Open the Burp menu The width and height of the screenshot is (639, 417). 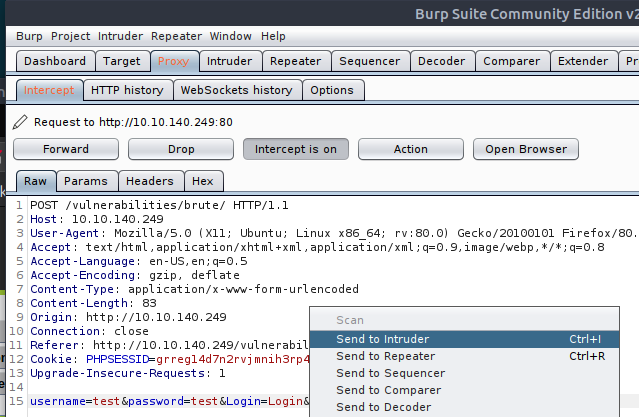[x=29, y=36]
